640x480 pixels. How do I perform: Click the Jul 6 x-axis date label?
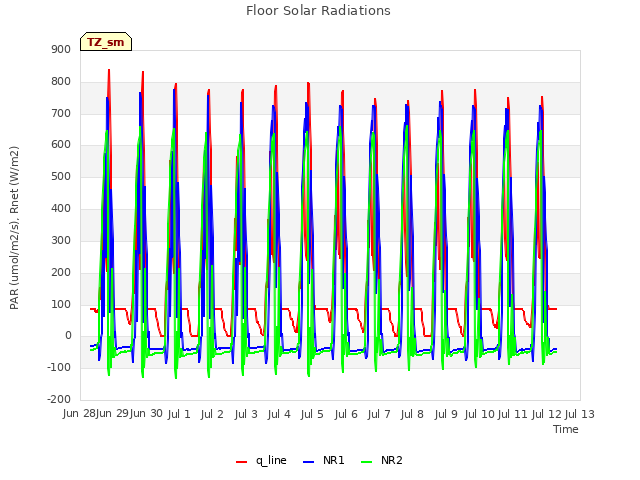pyautogui.click(x=346, y=414)
